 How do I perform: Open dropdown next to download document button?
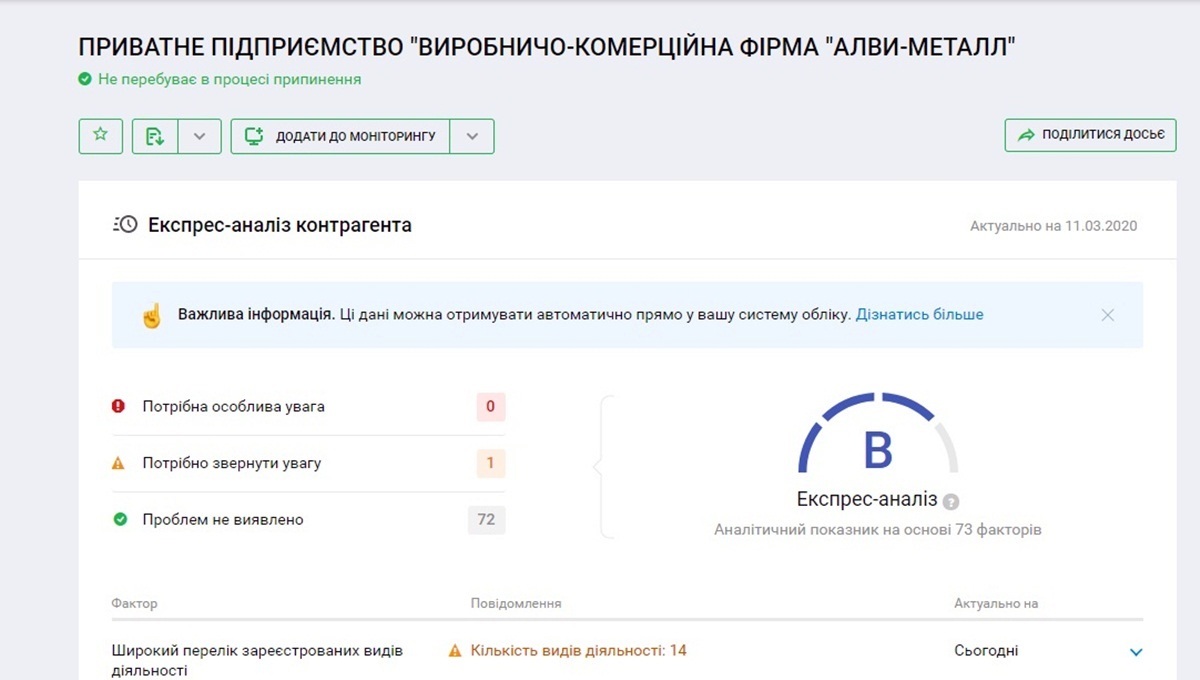[x=200, y=136]
